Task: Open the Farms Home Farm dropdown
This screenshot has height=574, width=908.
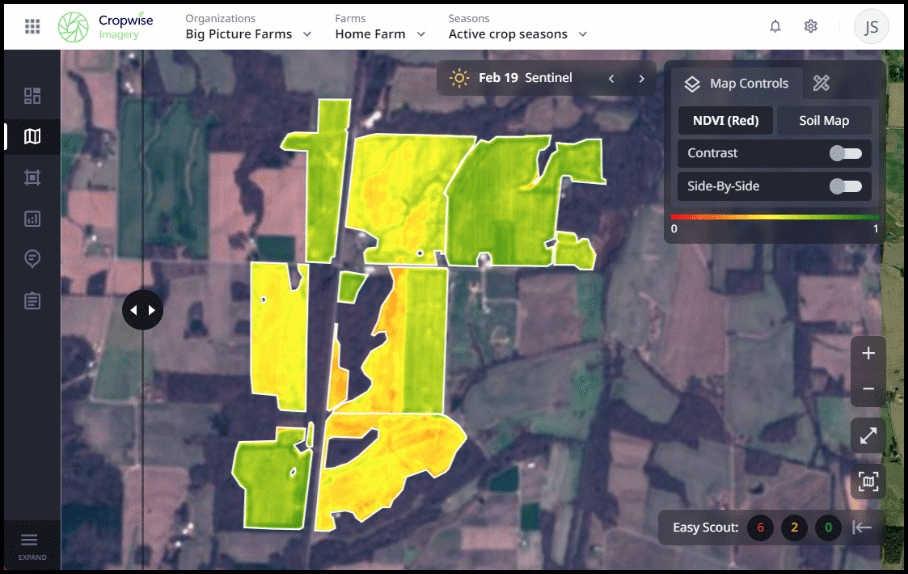Action: point(380,34)
